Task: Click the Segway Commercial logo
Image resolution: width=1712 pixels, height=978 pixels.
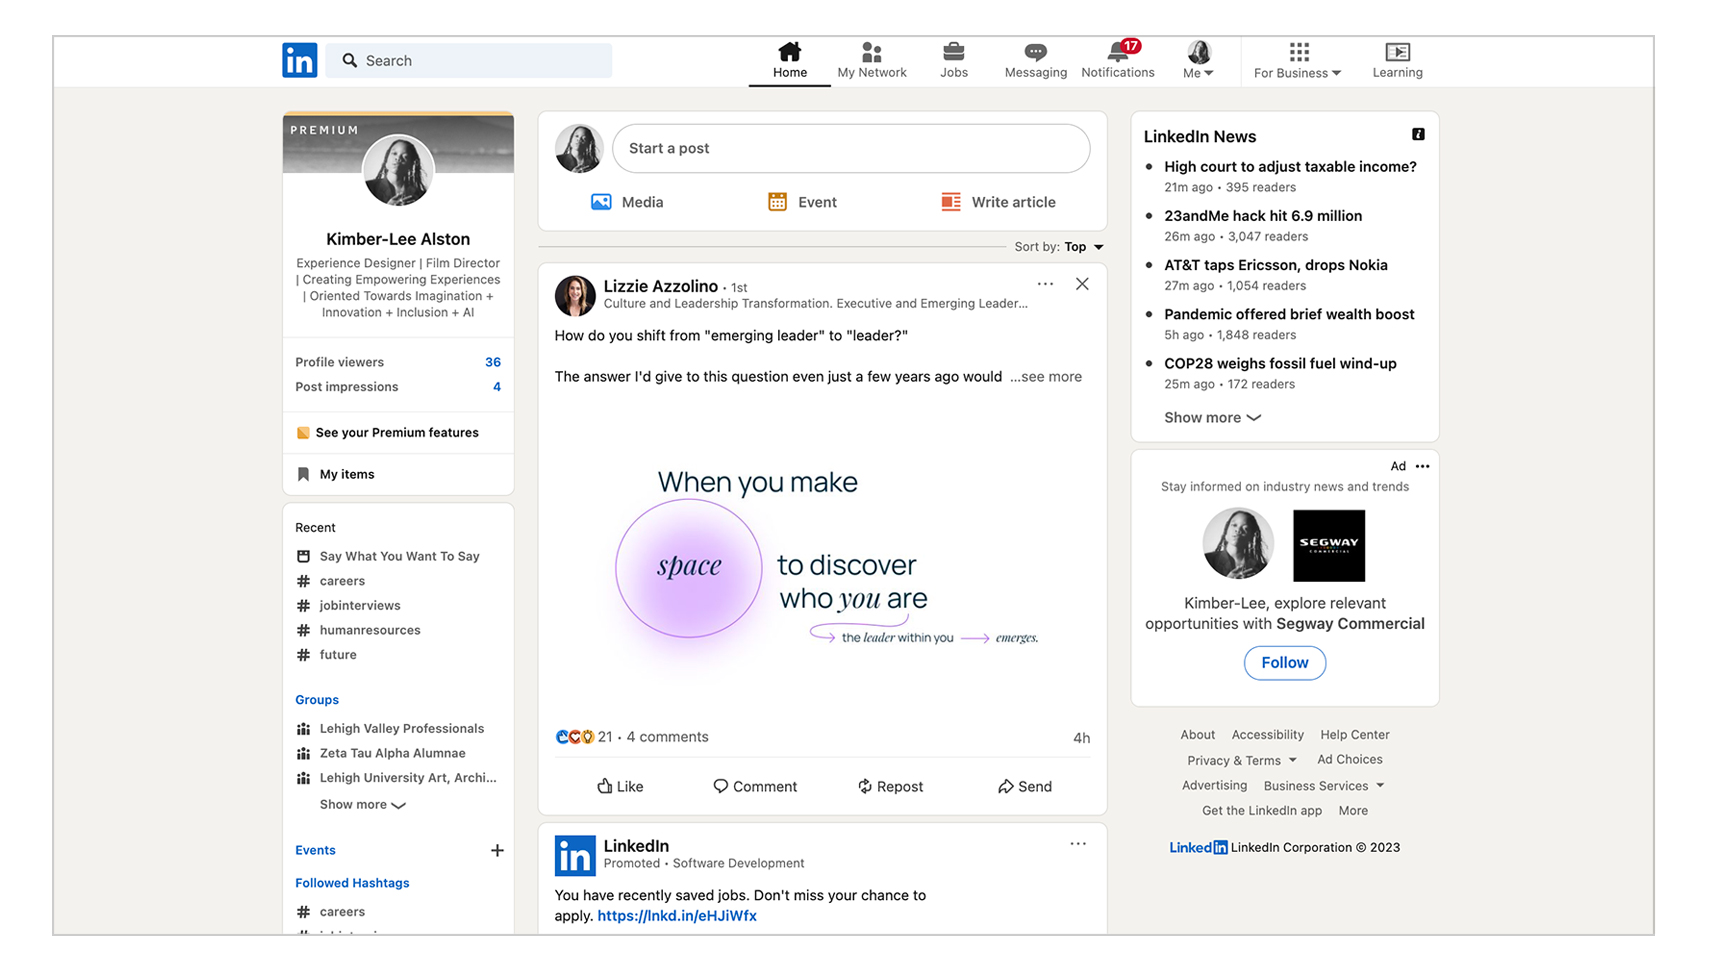Action: (x=1329, y=546)
